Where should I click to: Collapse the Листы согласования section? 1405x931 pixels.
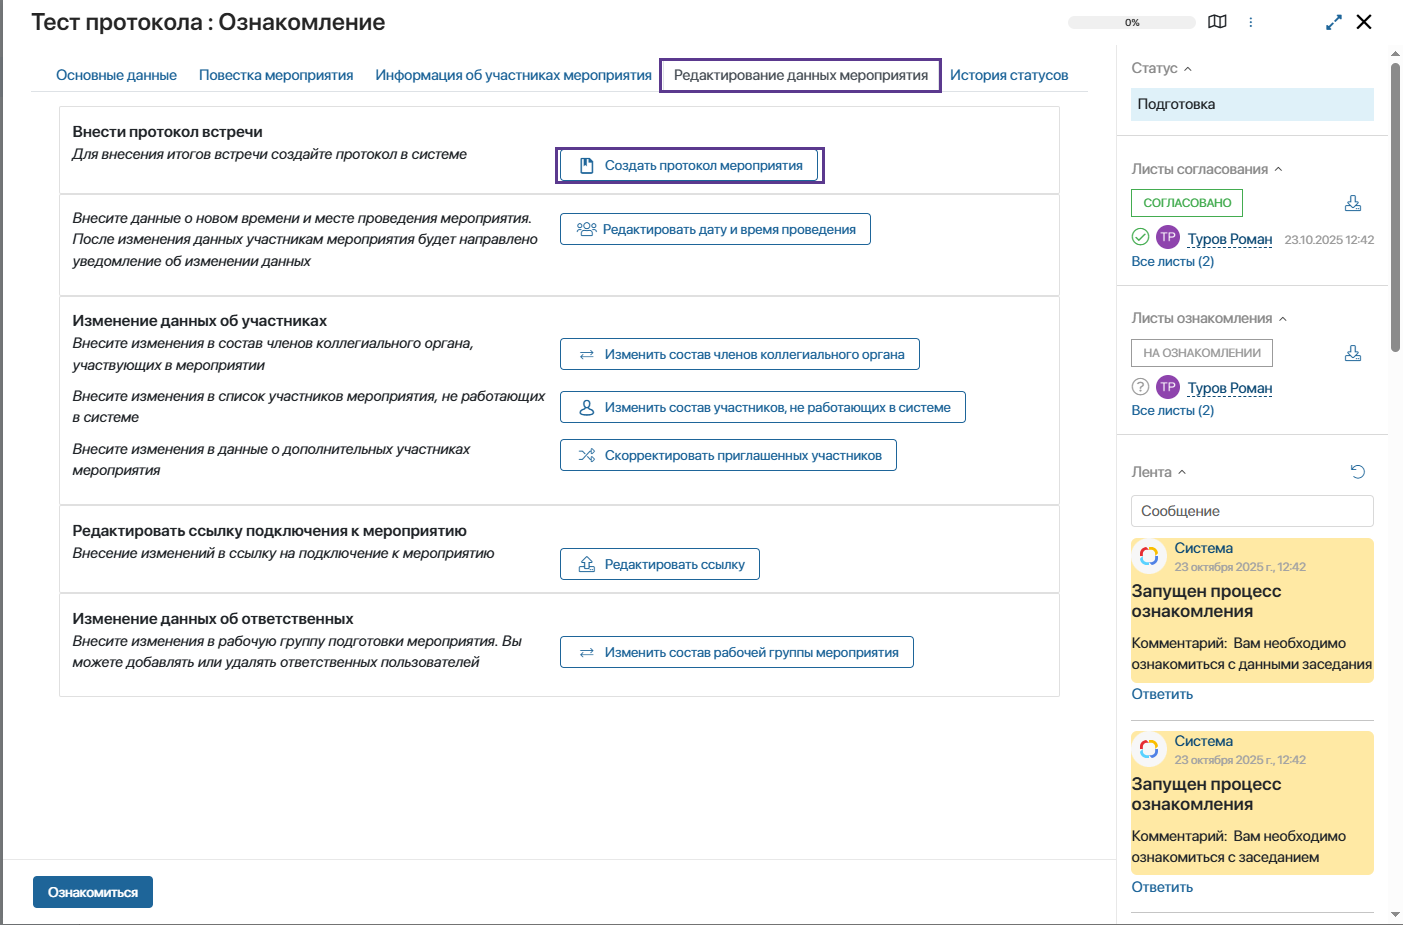coord(1278,170)
